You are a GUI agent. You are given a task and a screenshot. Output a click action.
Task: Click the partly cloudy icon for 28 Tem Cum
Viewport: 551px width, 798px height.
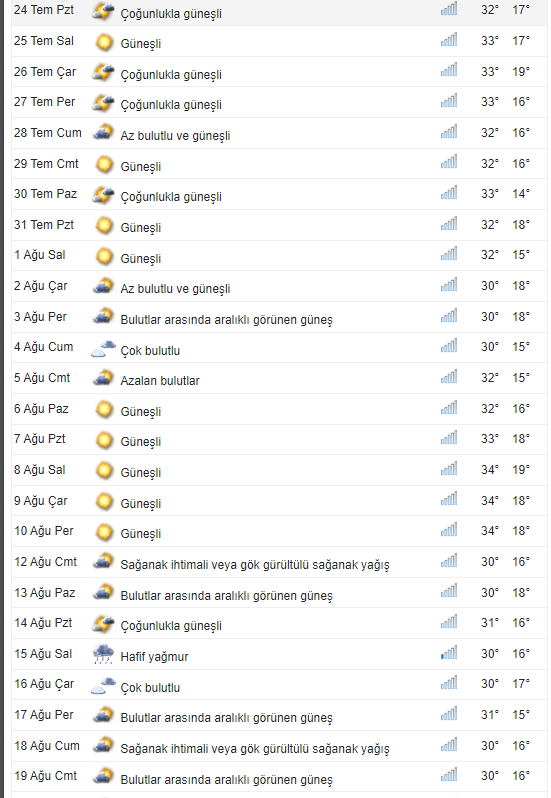pos(103,132)
